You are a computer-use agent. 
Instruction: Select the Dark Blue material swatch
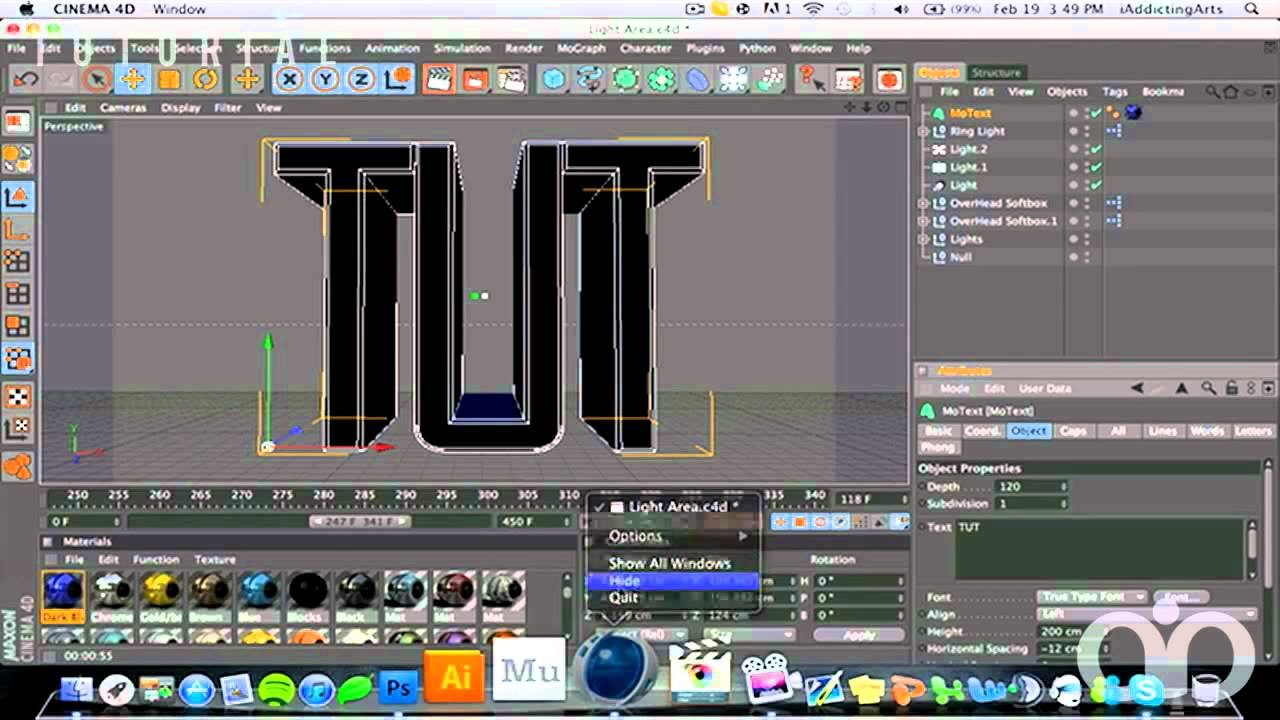[x=63, y=597]
